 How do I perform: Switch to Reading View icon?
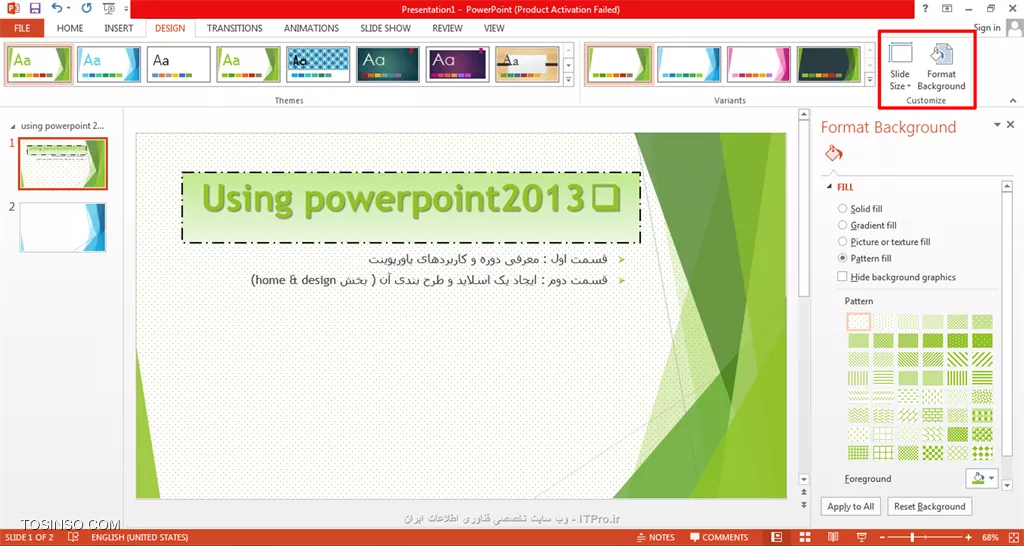(x=833, y=537)
